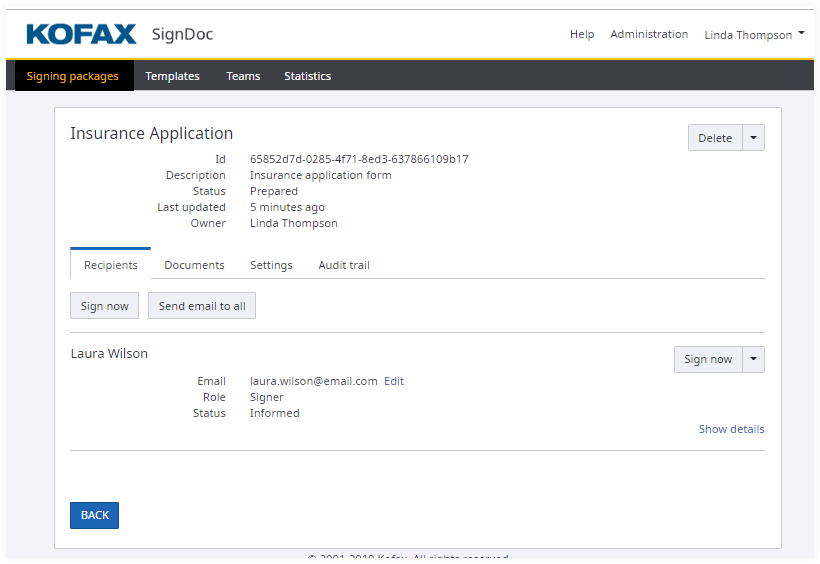The height and width of the screenshot is (564, 820).
Task: Navigate to the Teams section
Action: (243, 76)
